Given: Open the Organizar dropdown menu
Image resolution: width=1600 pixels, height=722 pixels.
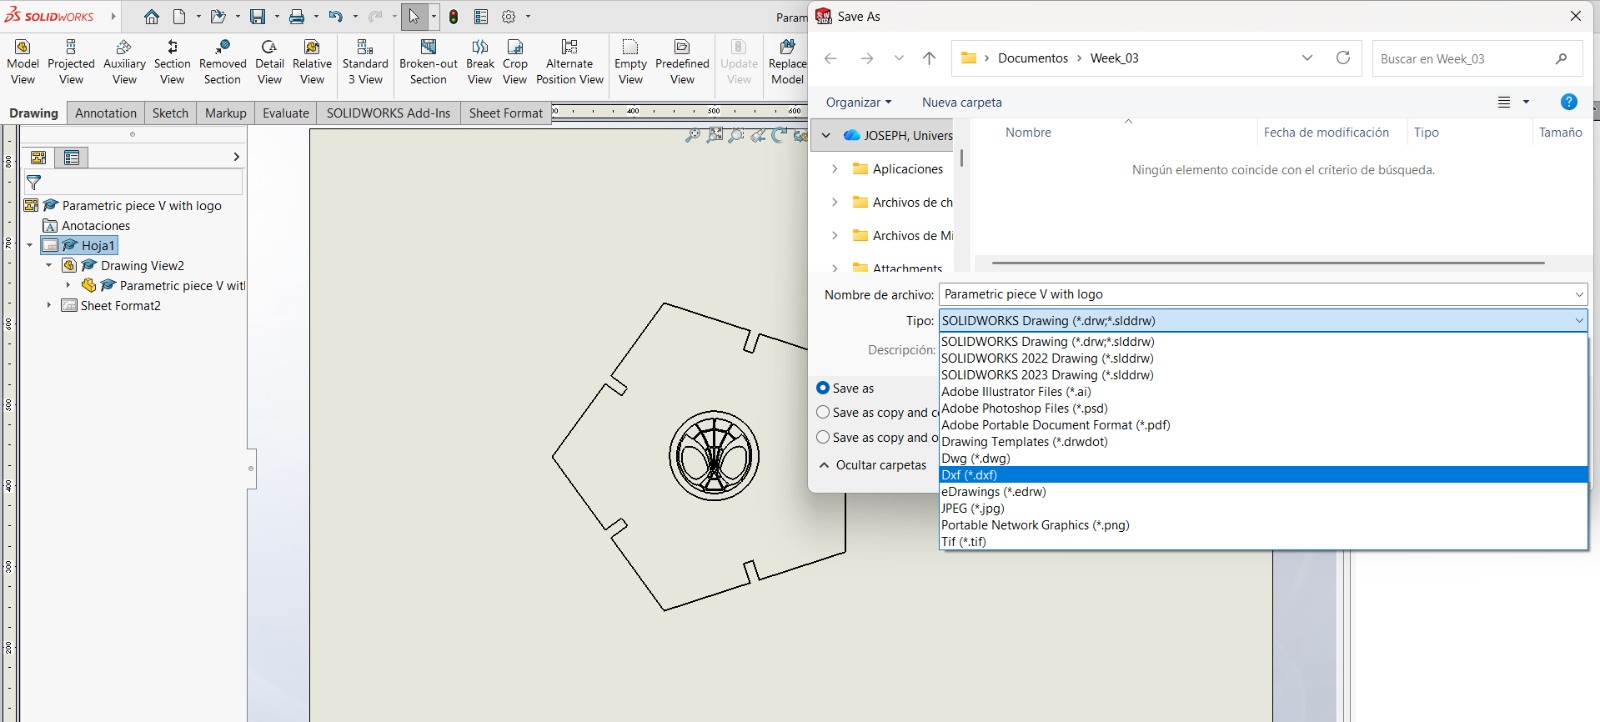Looking at the screenshot, I should [858, 102].
